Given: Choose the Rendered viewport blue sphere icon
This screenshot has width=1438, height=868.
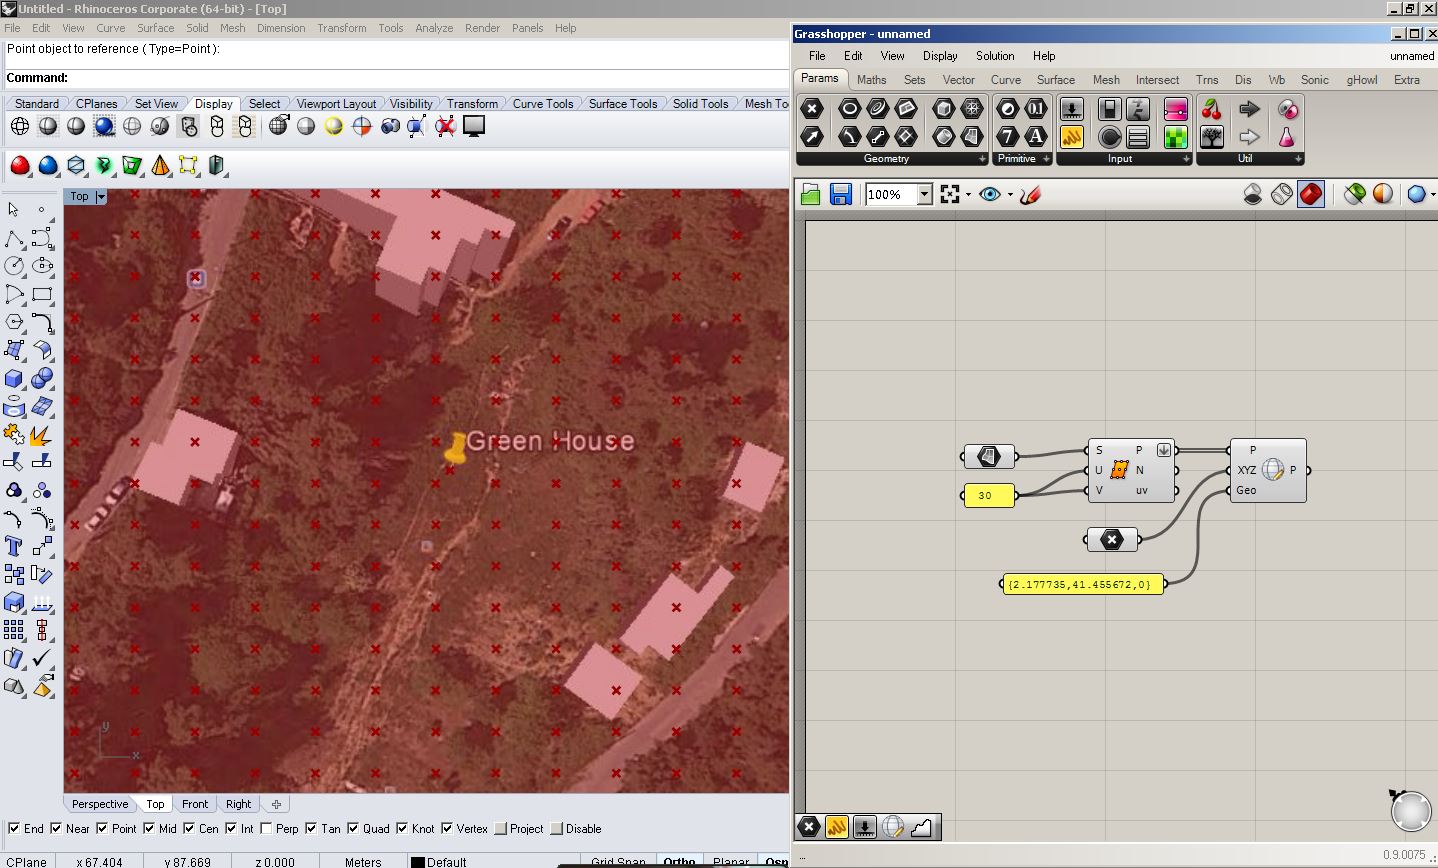Looking at the screenshot, I should [x=104, y=126].
